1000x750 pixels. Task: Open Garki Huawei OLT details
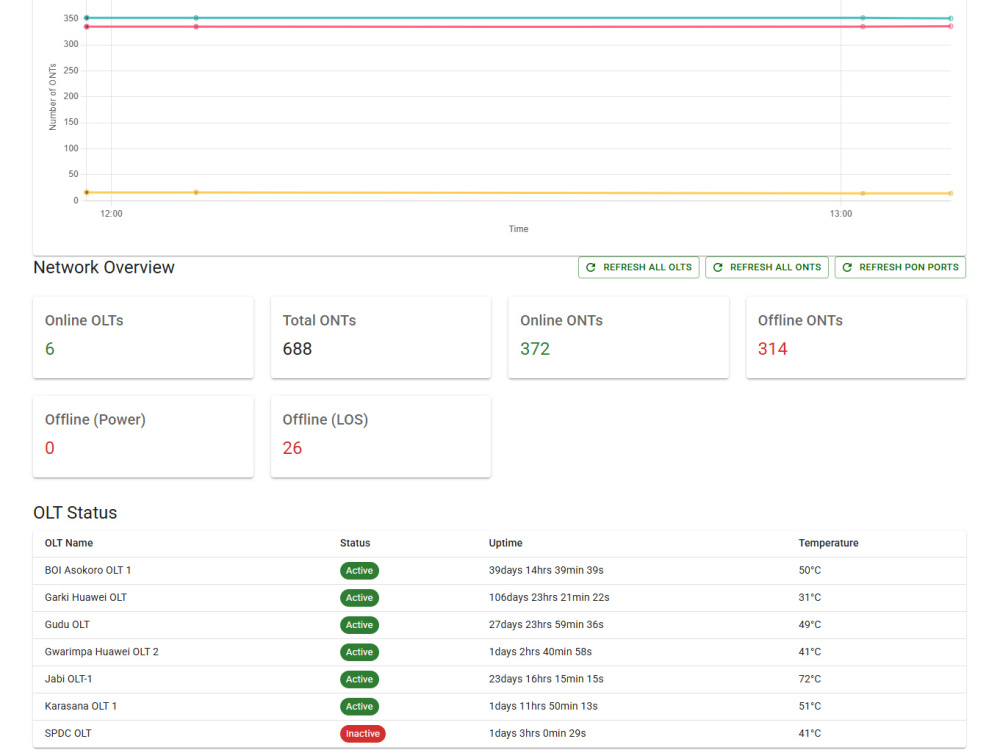pyautogui.click(x=86, y=597)
